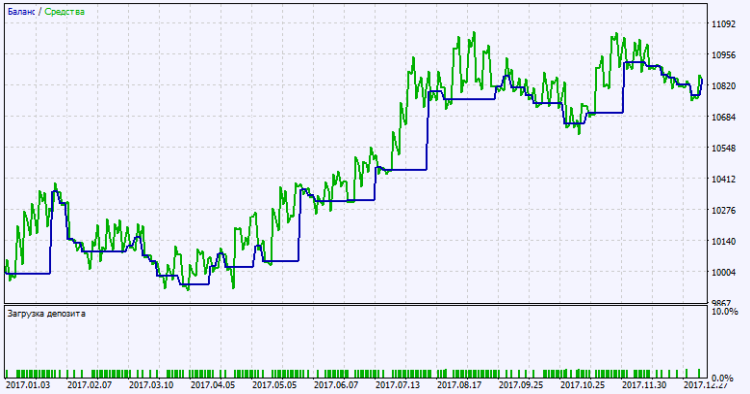Select the 10140 axis value

[x=724, y=241]
